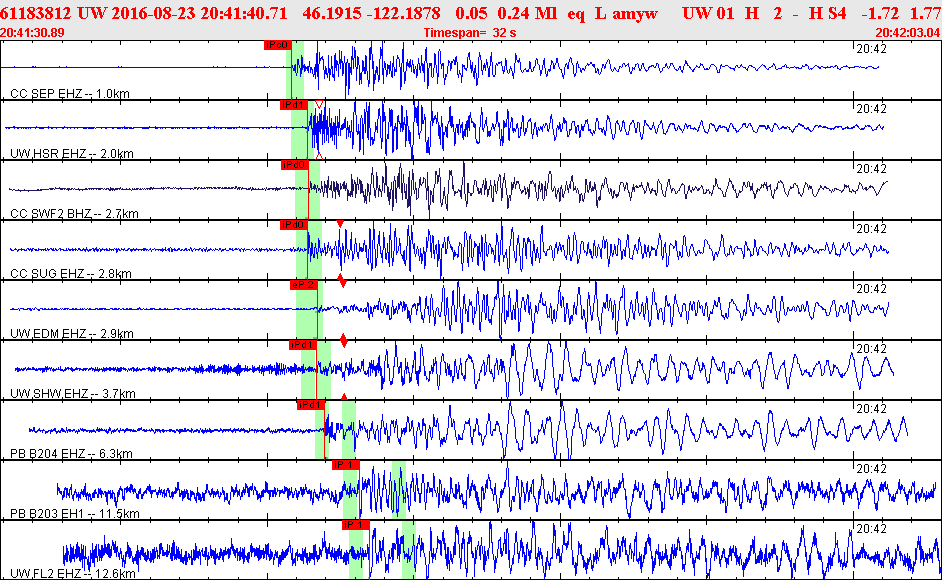The height and width of the screenshot is (580, 942).
Task: Click station label PB B203 EH1 -- 11.5km
Action: [75, 514]
